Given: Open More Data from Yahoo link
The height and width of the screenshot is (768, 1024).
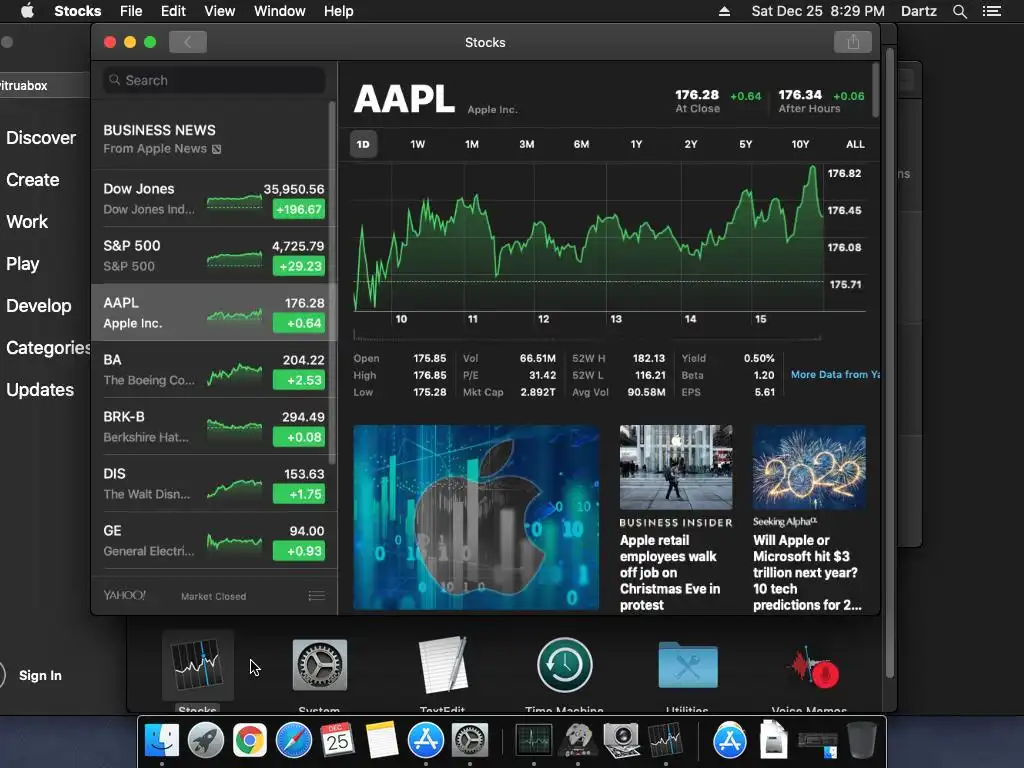Looking at the screenshot, I should click(835, 375).
